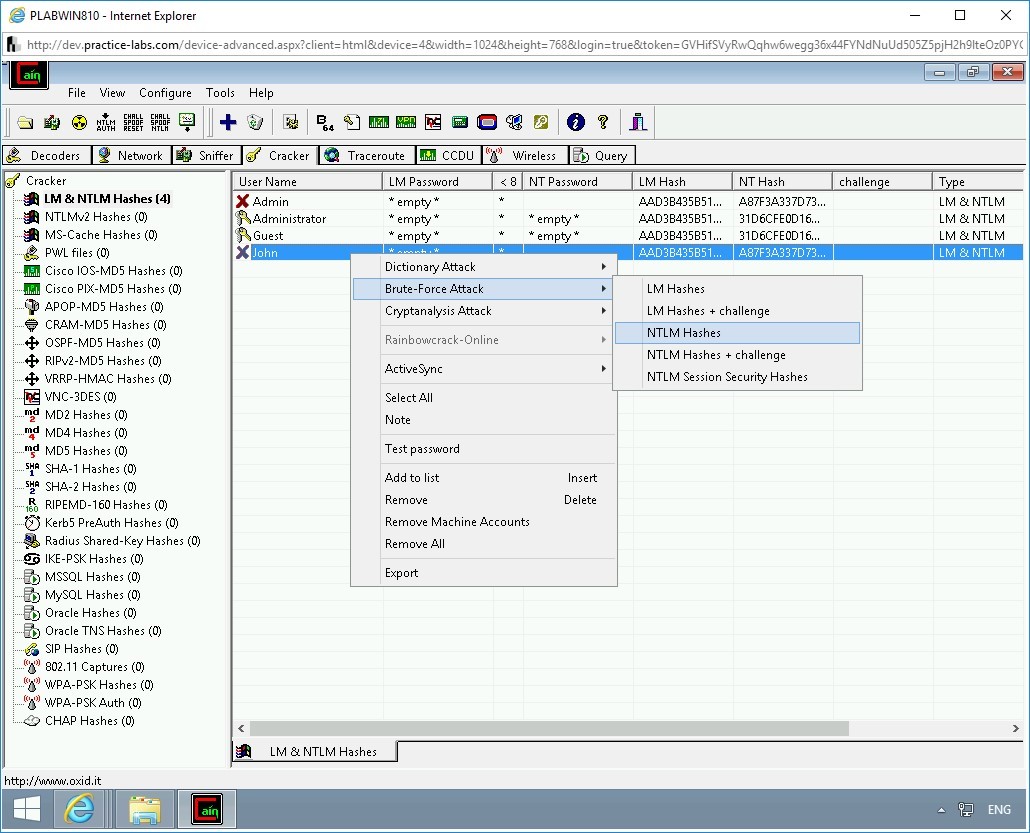Switch to the Traceroute tab
The height and width of the screenshot is (833, 1030).
coord(366,155)
